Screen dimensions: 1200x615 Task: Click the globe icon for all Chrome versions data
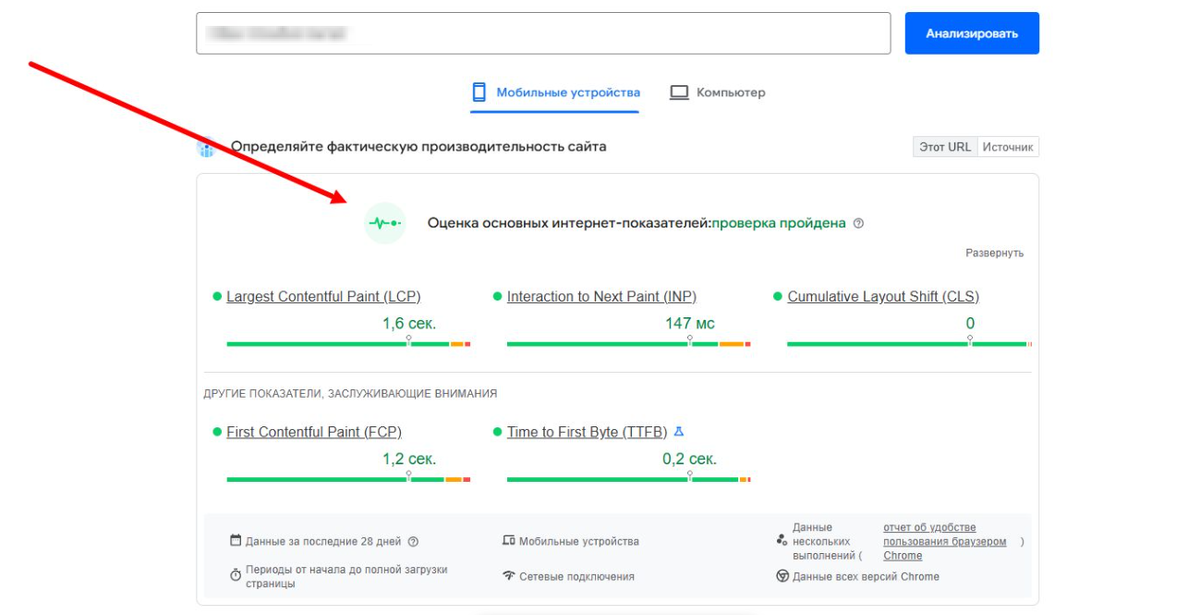pyautogui.click(x=782, y=576)
